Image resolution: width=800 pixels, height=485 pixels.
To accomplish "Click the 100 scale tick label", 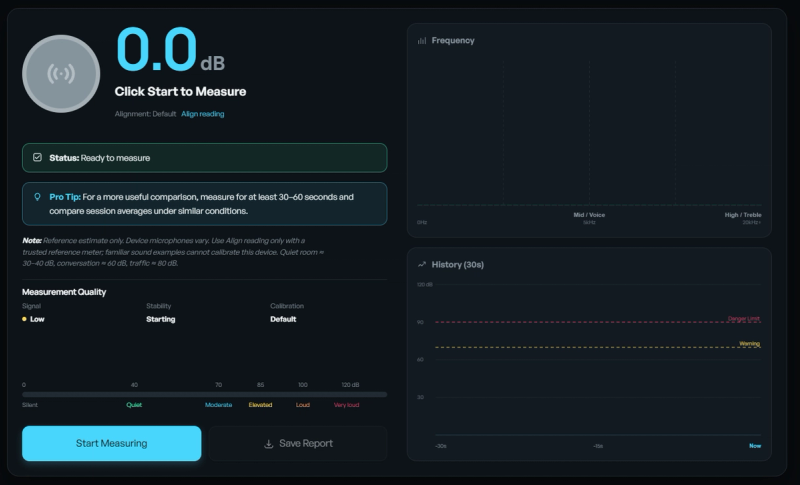I will coord(303,385).
